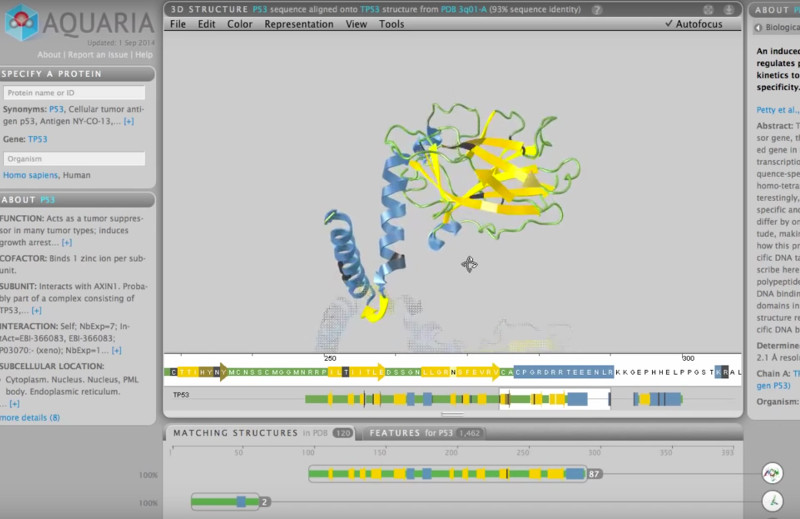Open the Representation menu
Image resolution: width=800 pixels, height=519 pixels.
[x=298, y=24]
